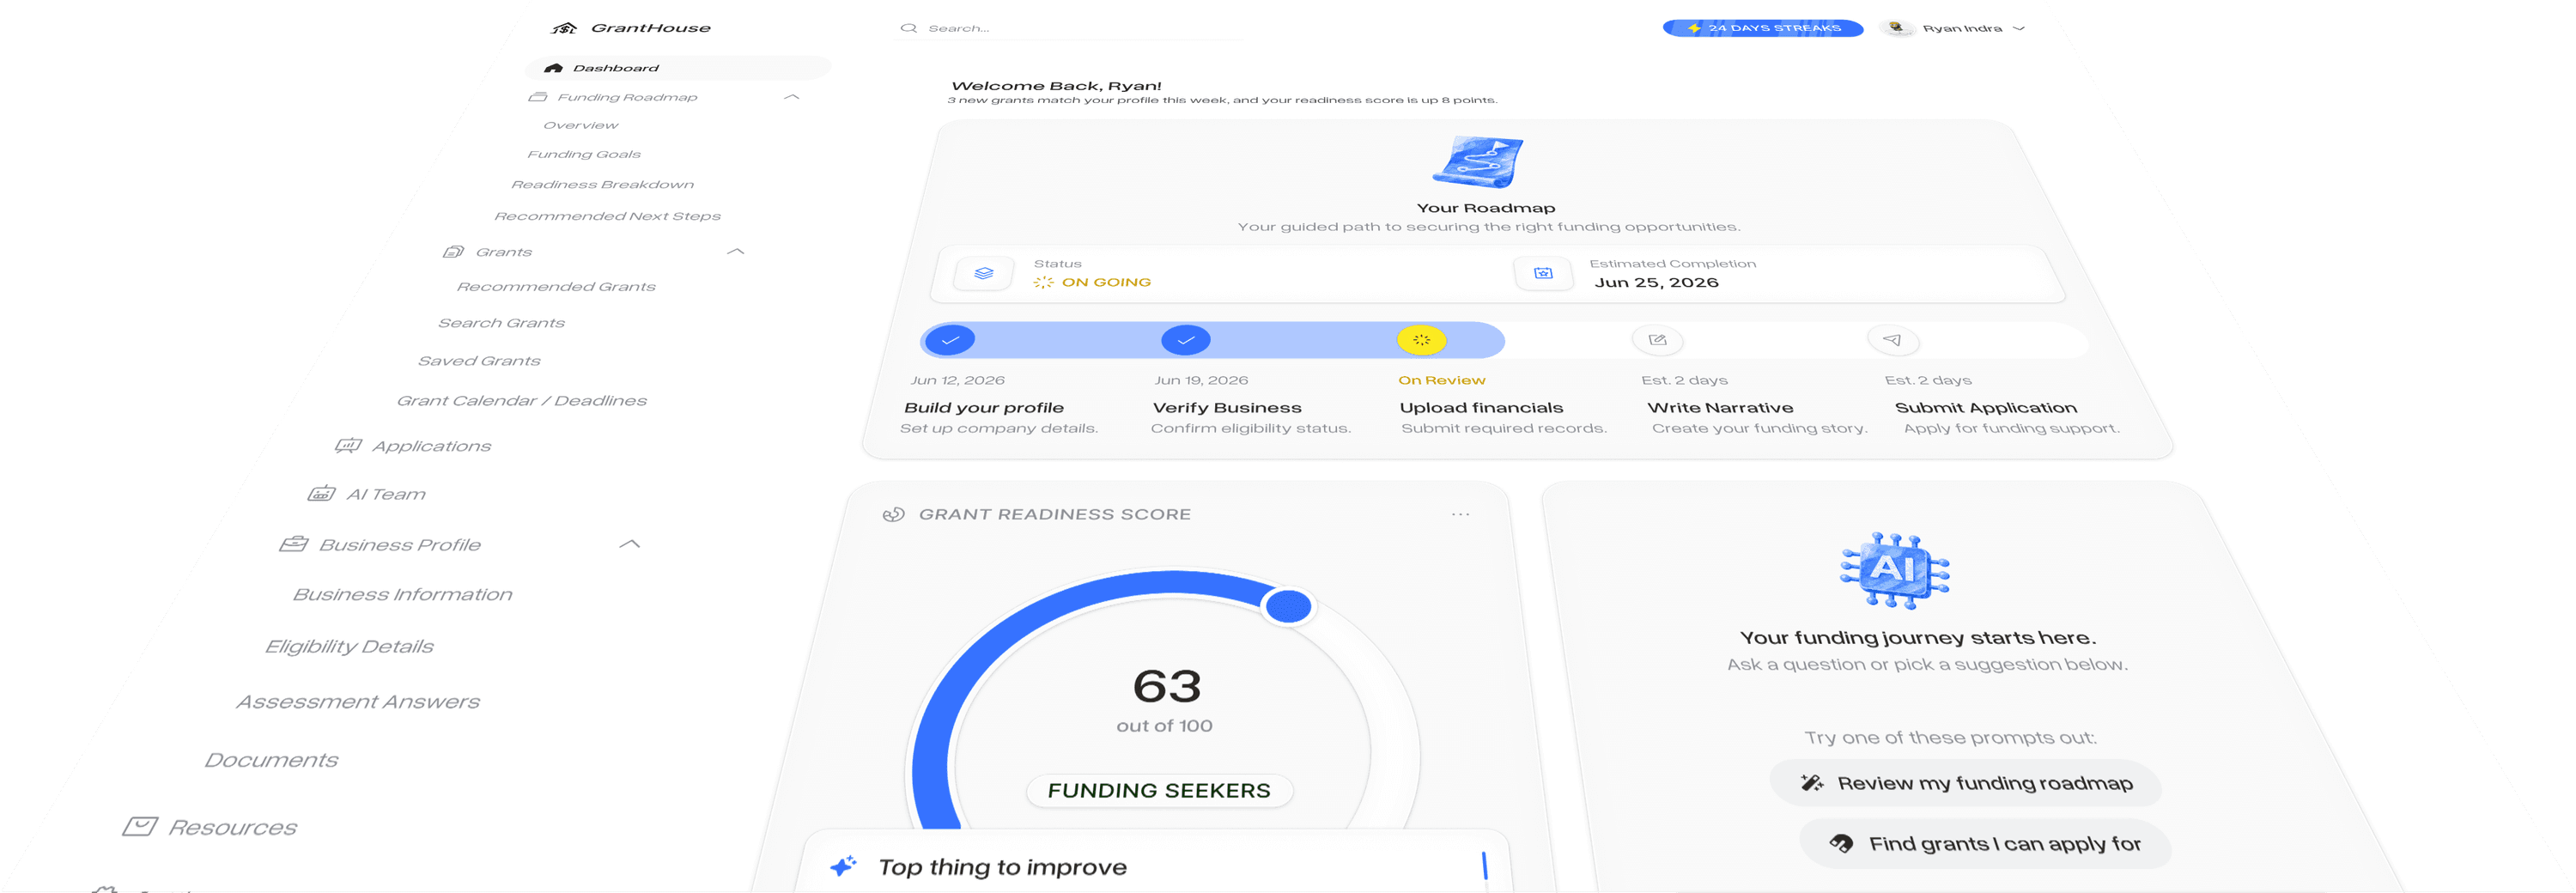Click the Status layers icon

coord(984,273)
